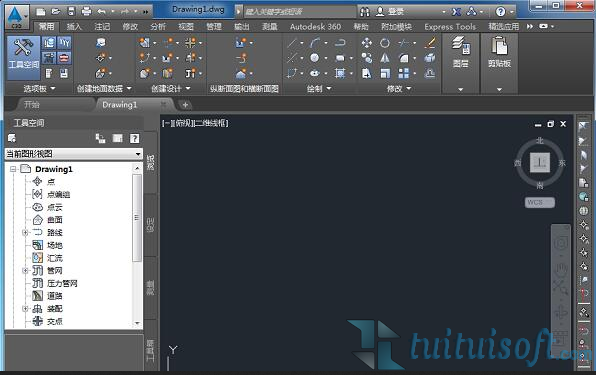Switch to the 注记 ribbon tab
The height and width of the screenshot is (375, 596).
pyautogui.click(x=102, y=27)
